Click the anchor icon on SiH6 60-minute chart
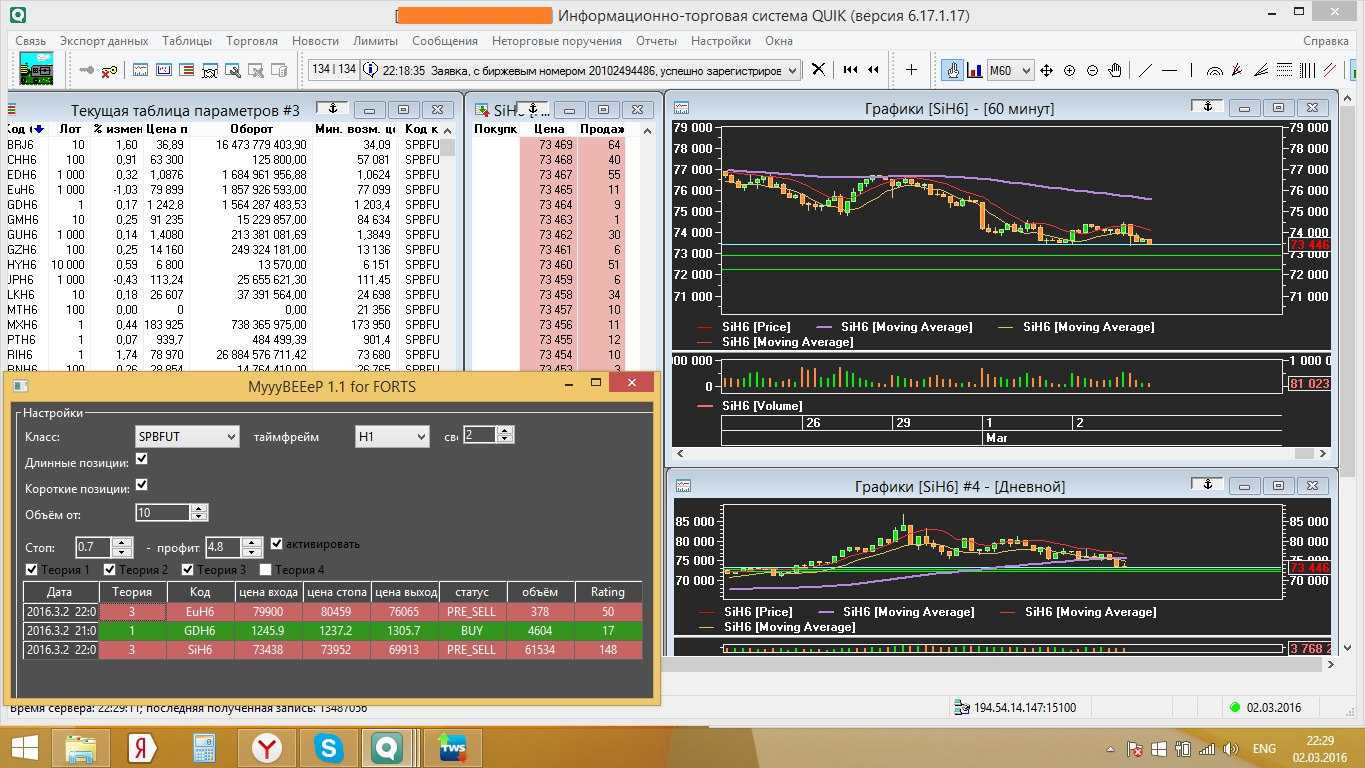 click(x=1206, y=108)
